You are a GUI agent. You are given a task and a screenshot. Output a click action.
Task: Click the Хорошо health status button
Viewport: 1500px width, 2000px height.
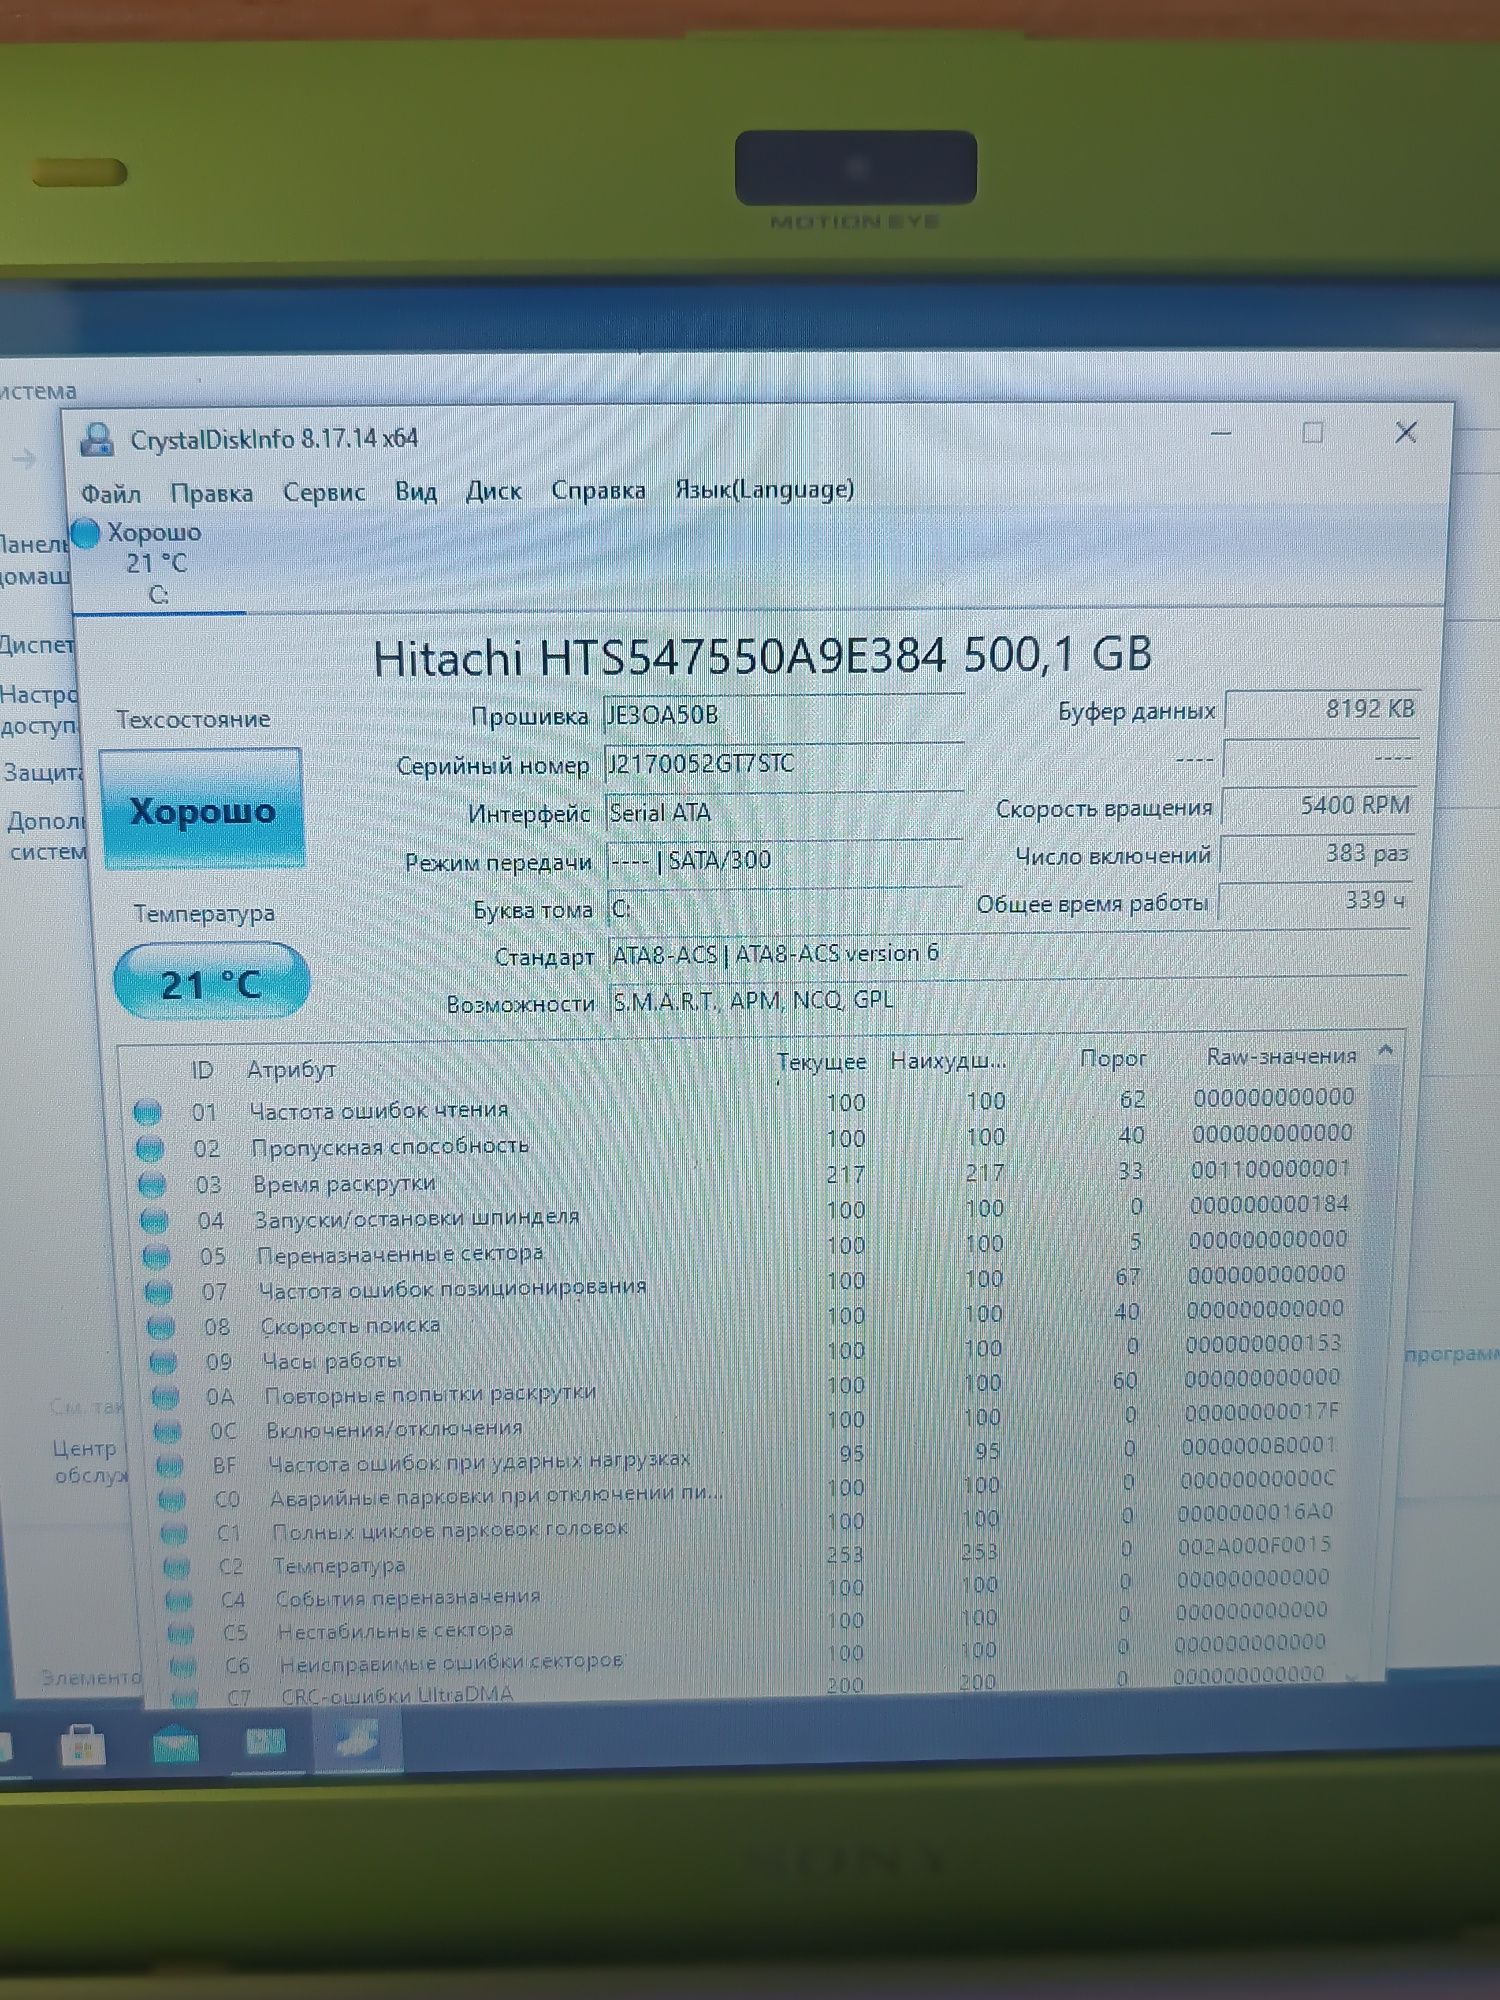tap(202, 809)
